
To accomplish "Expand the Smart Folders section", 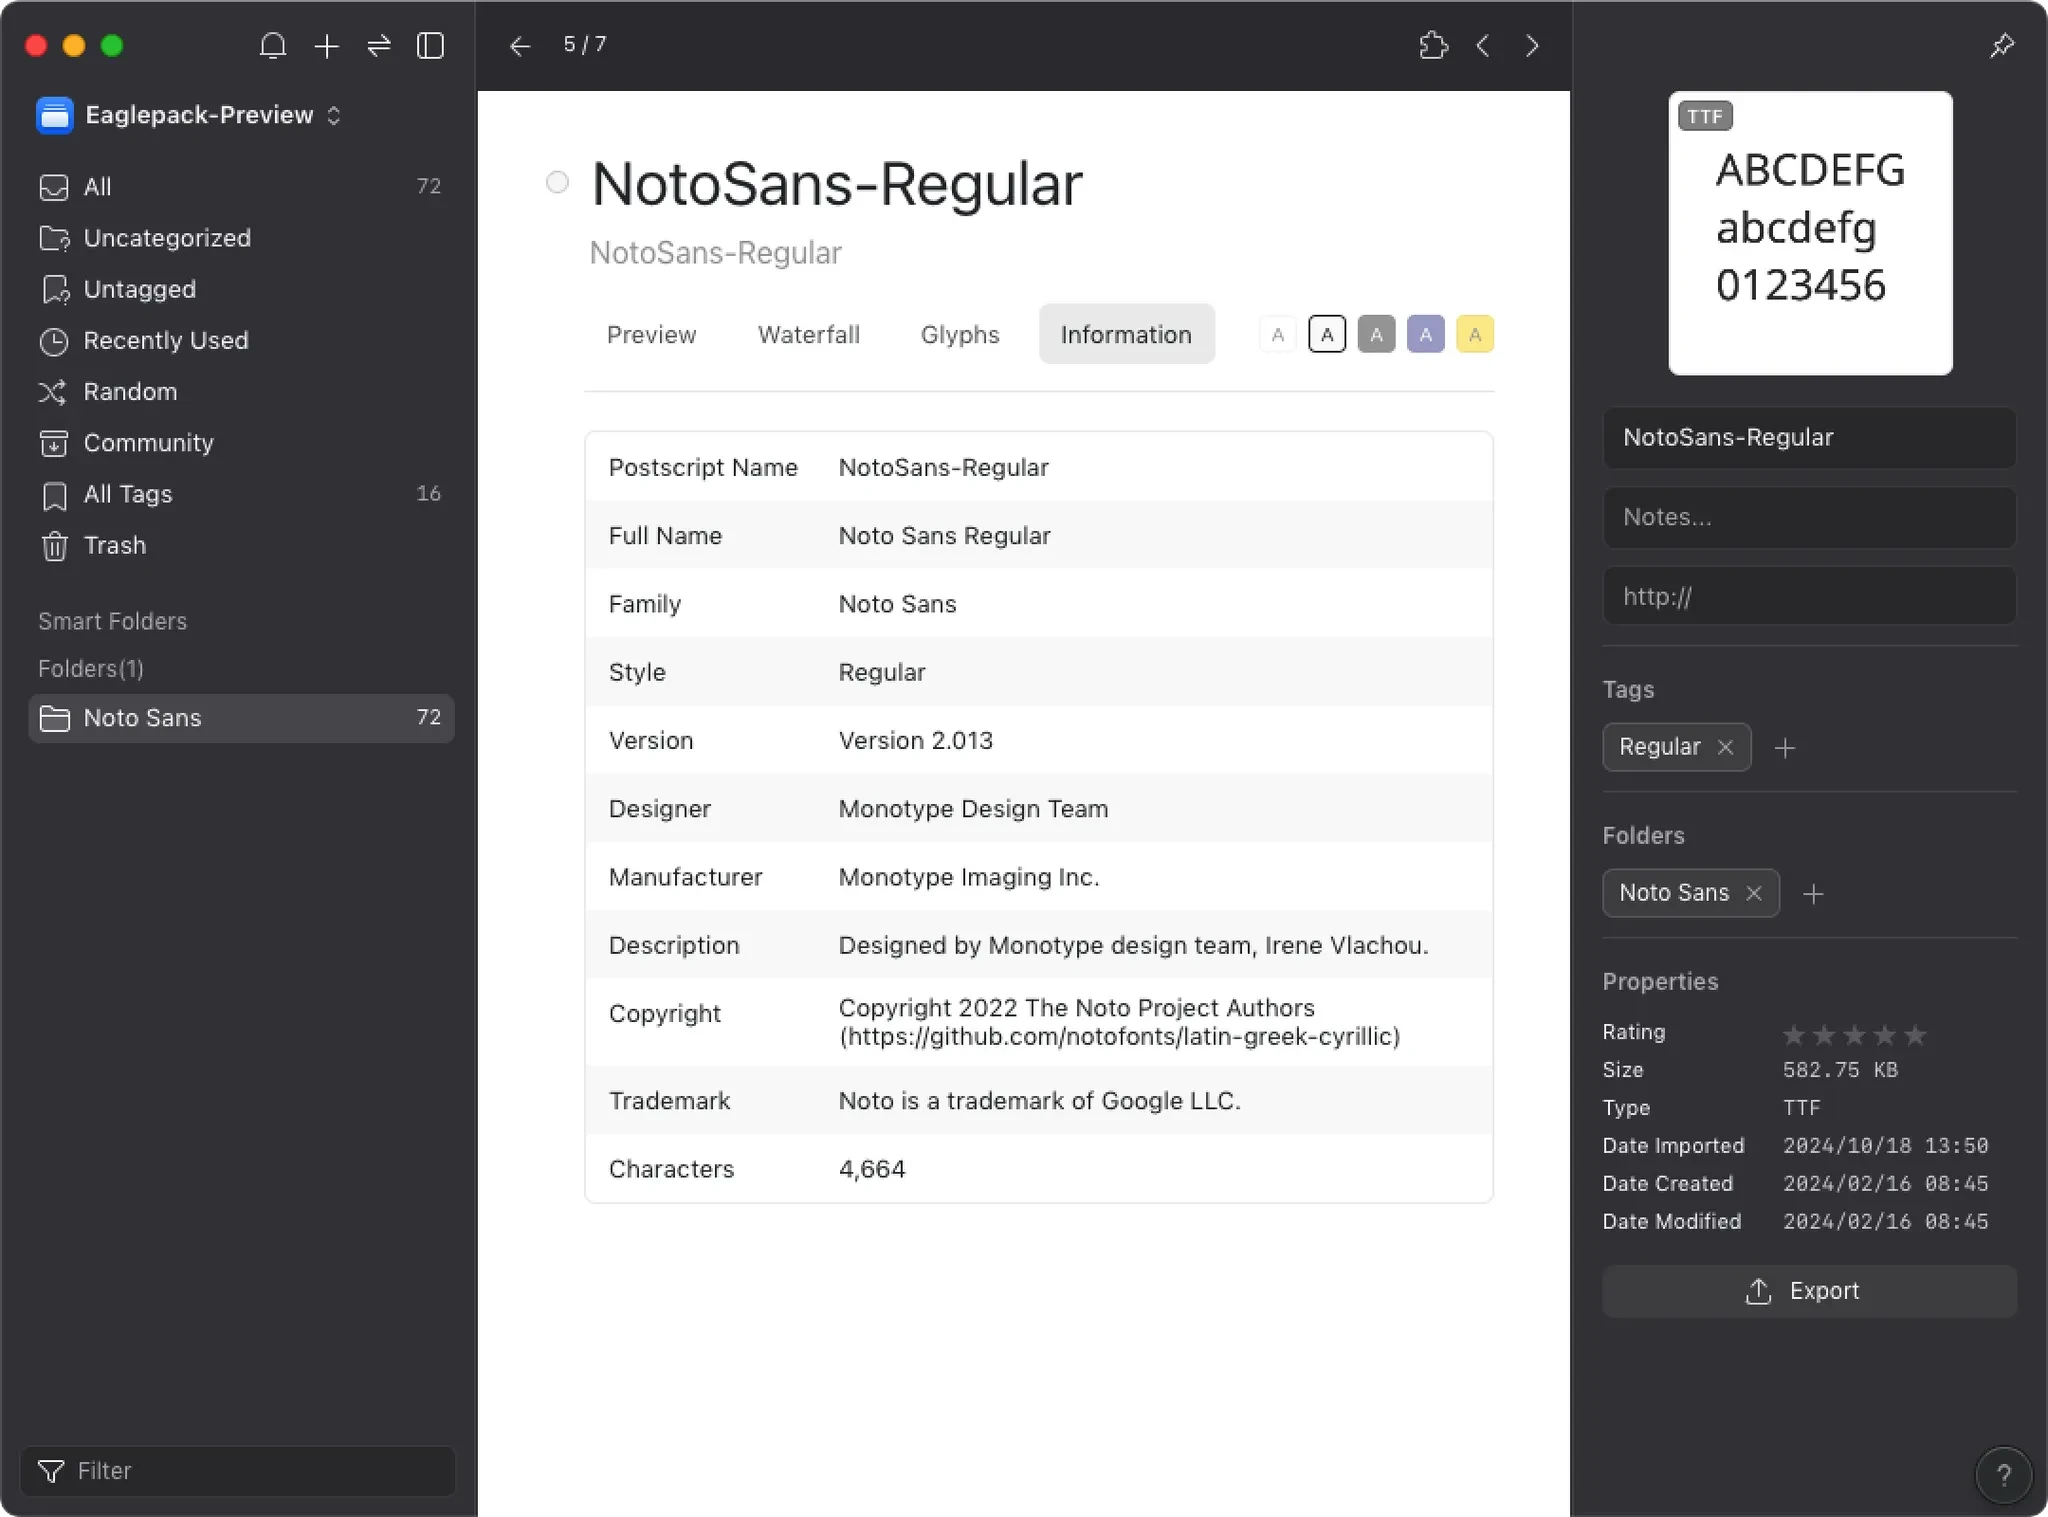I will (112, 621).
